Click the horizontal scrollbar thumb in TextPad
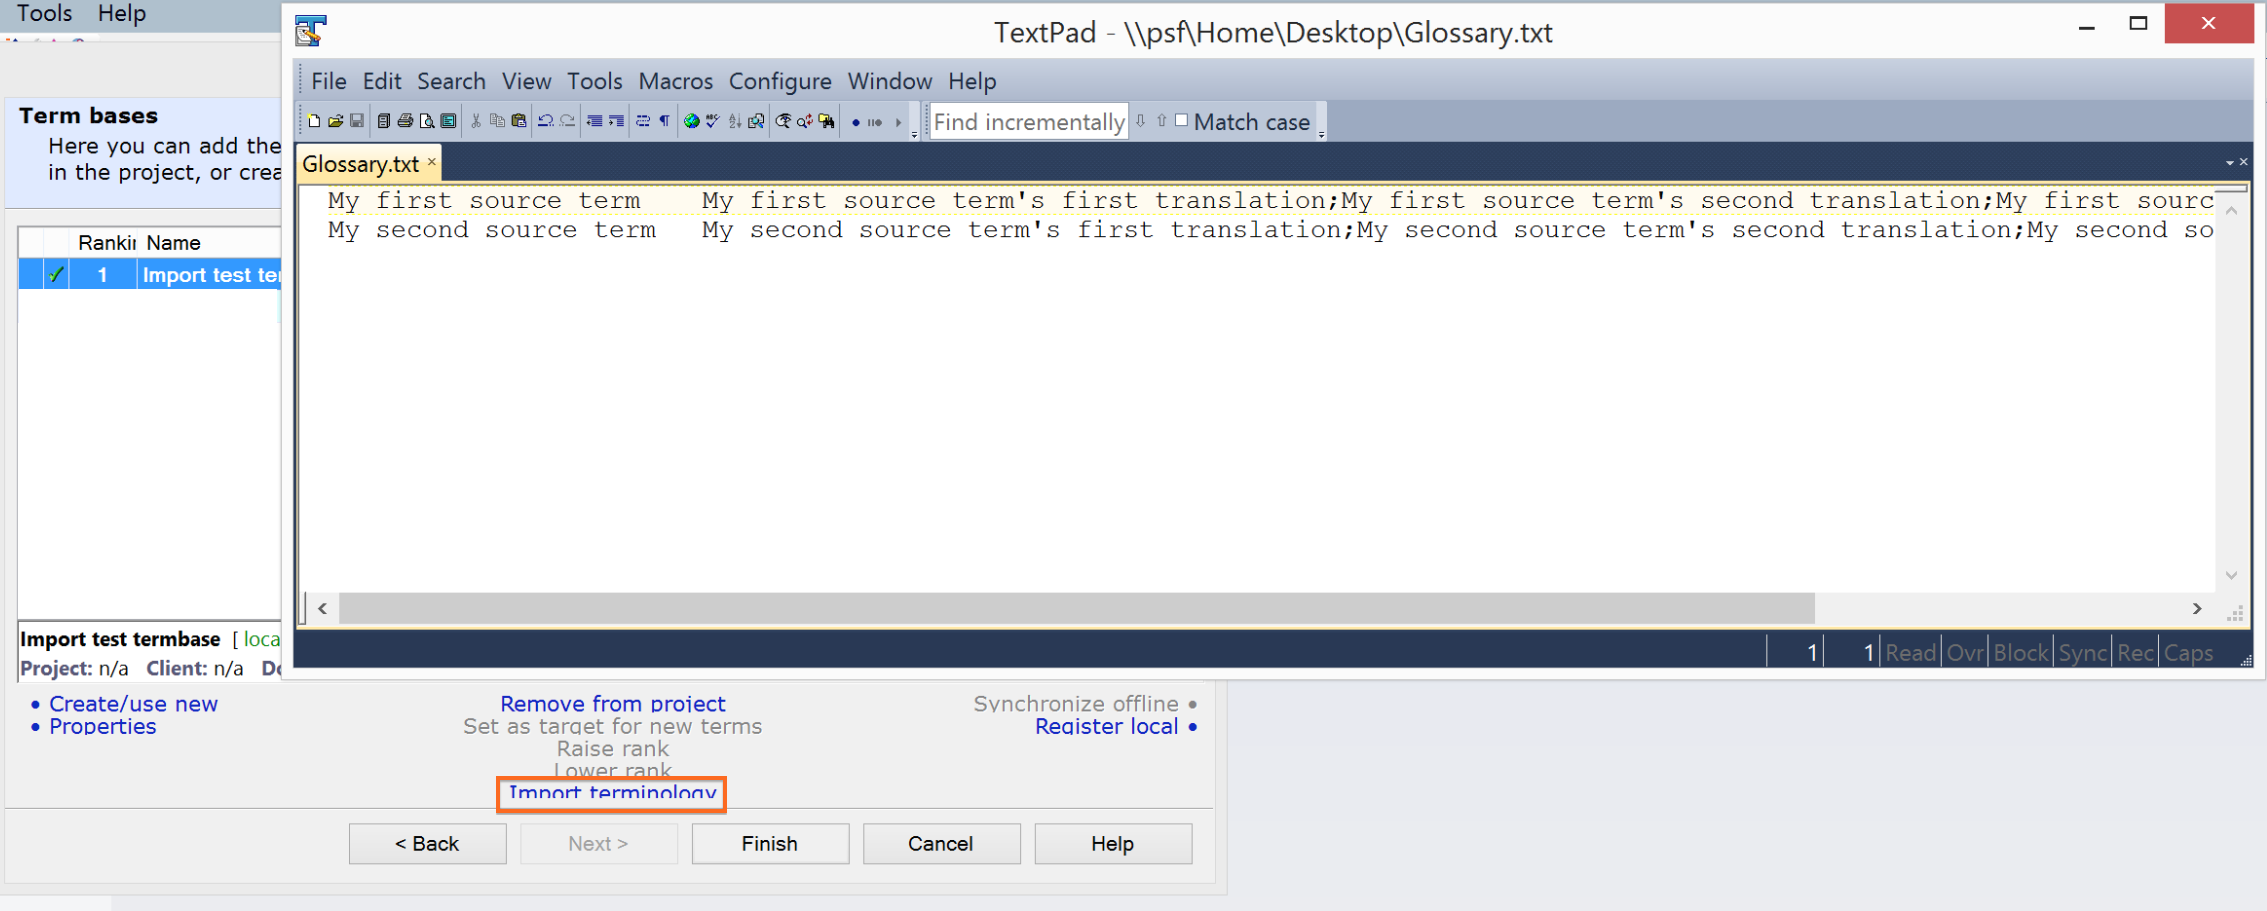This screenshot has width=2267, height=911. pos(1076,608)
